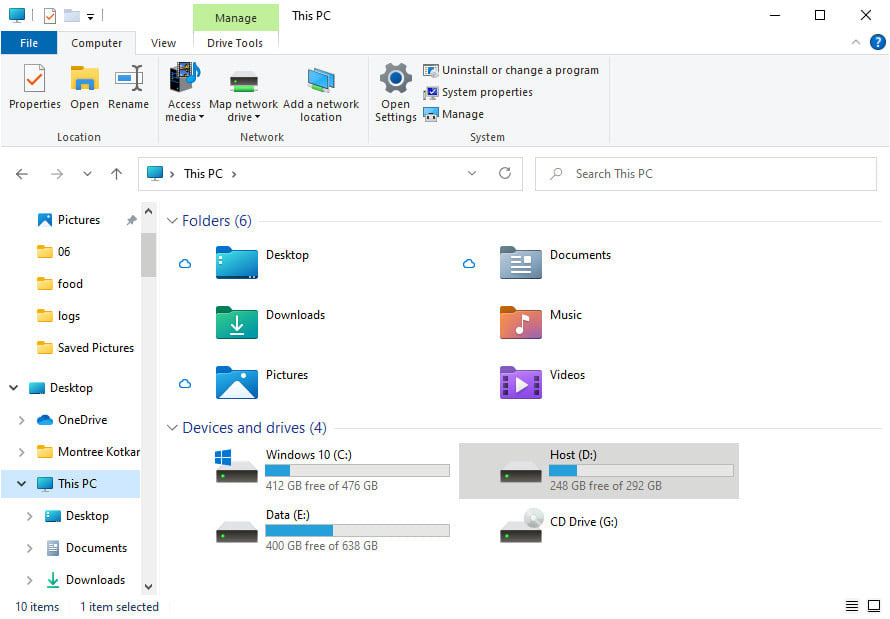
Task: Open the File menu
Action: (29, 43)
